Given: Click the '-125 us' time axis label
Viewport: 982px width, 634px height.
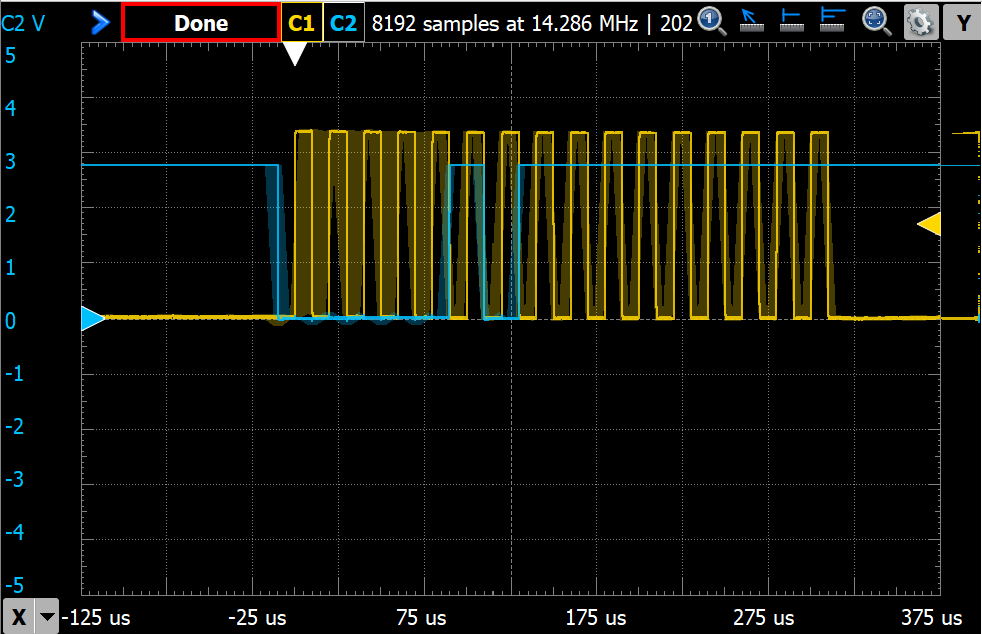Looking at the screenshot, I should (96, 618).
